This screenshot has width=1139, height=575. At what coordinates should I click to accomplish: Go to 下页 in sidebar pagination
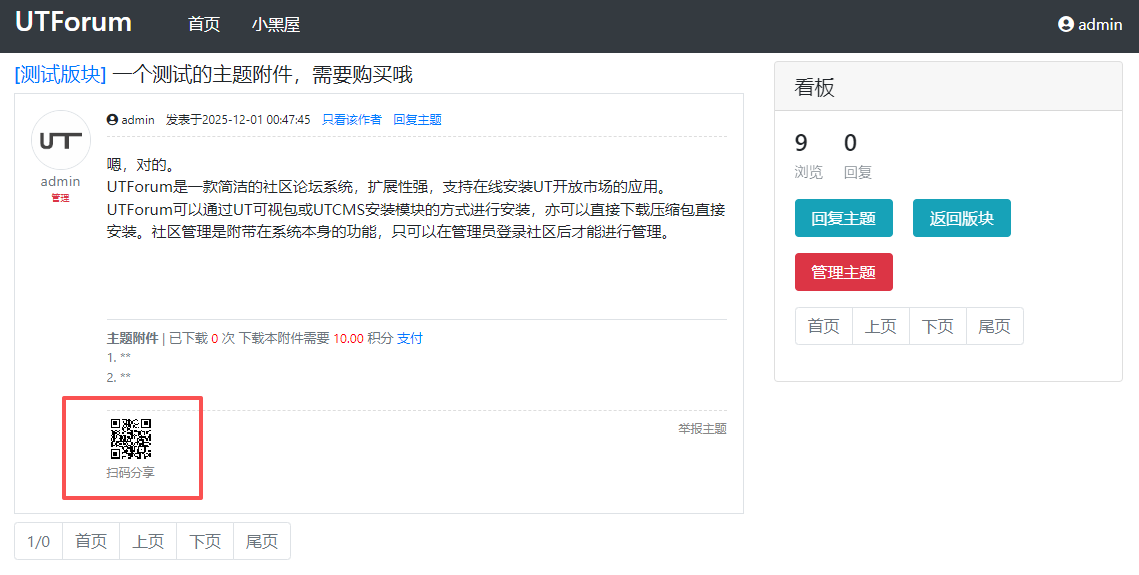coord(937,326)
